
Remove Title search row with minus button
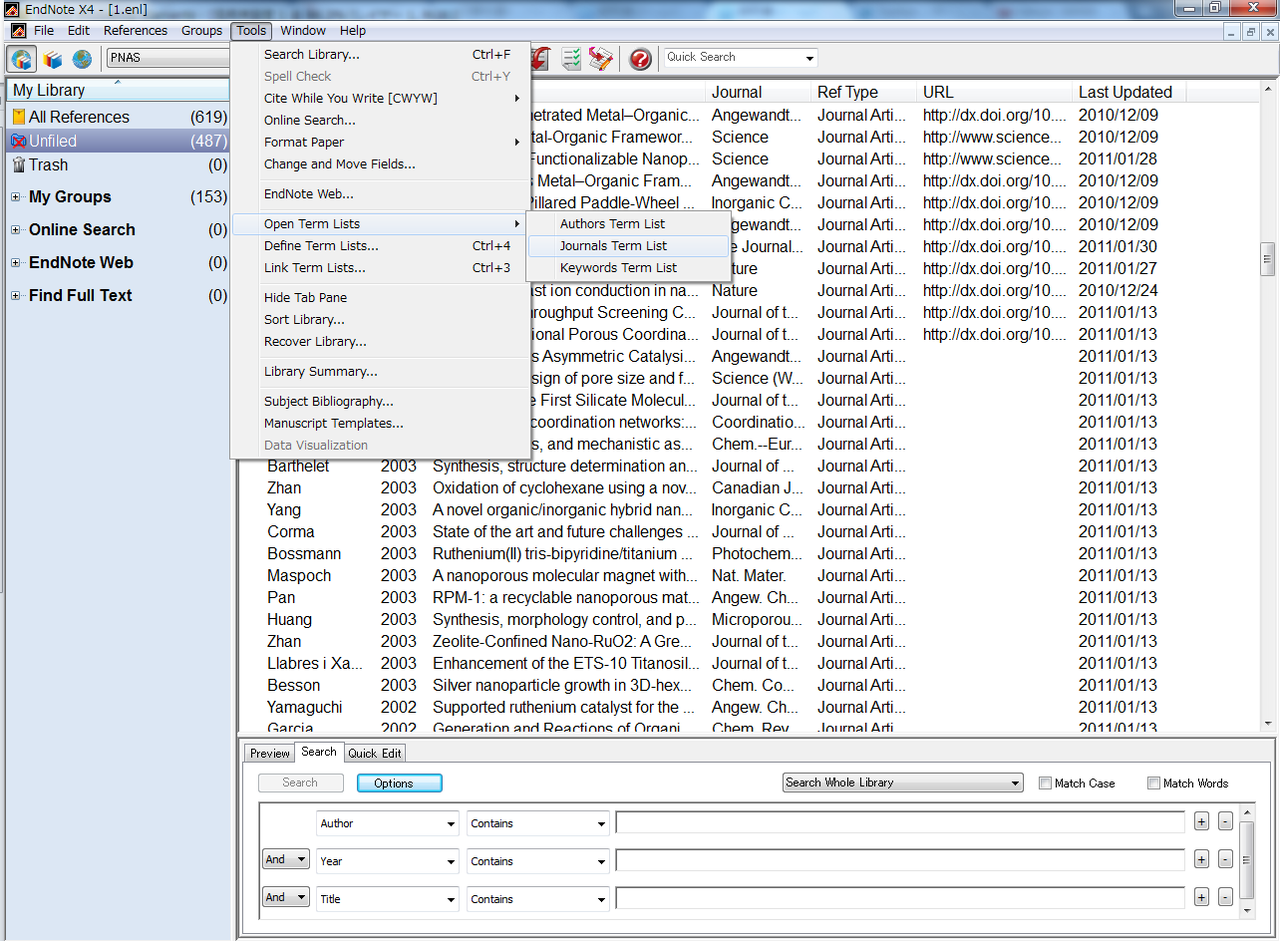click(x=1225, y=898)
